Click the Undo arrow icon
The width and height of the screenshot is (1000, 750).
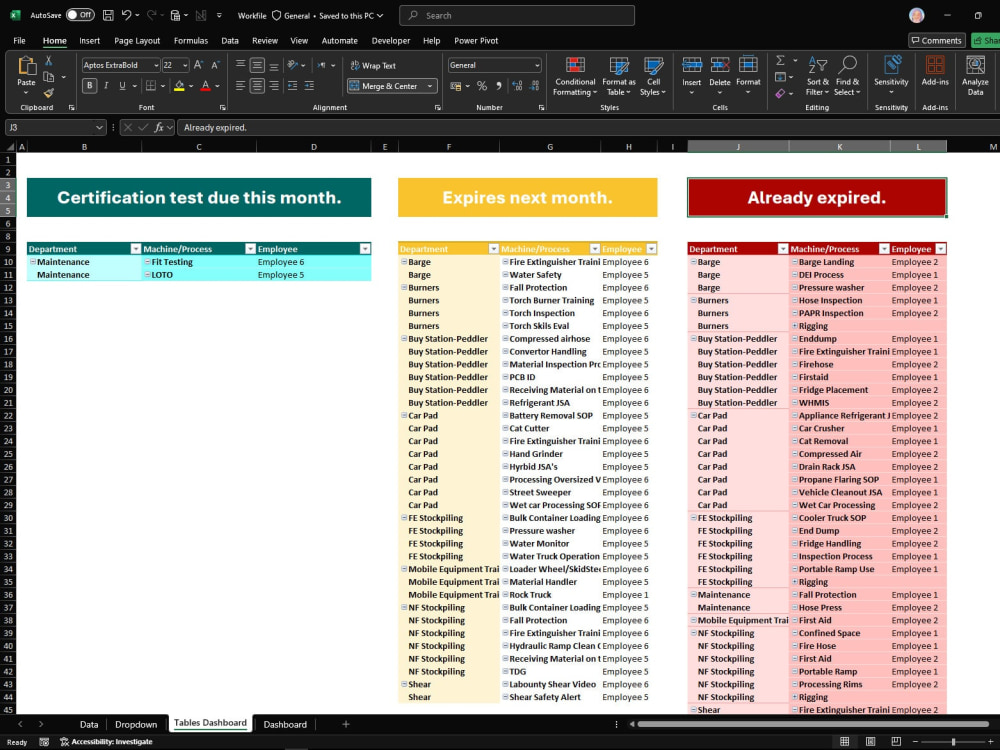[x=126, y=15]
